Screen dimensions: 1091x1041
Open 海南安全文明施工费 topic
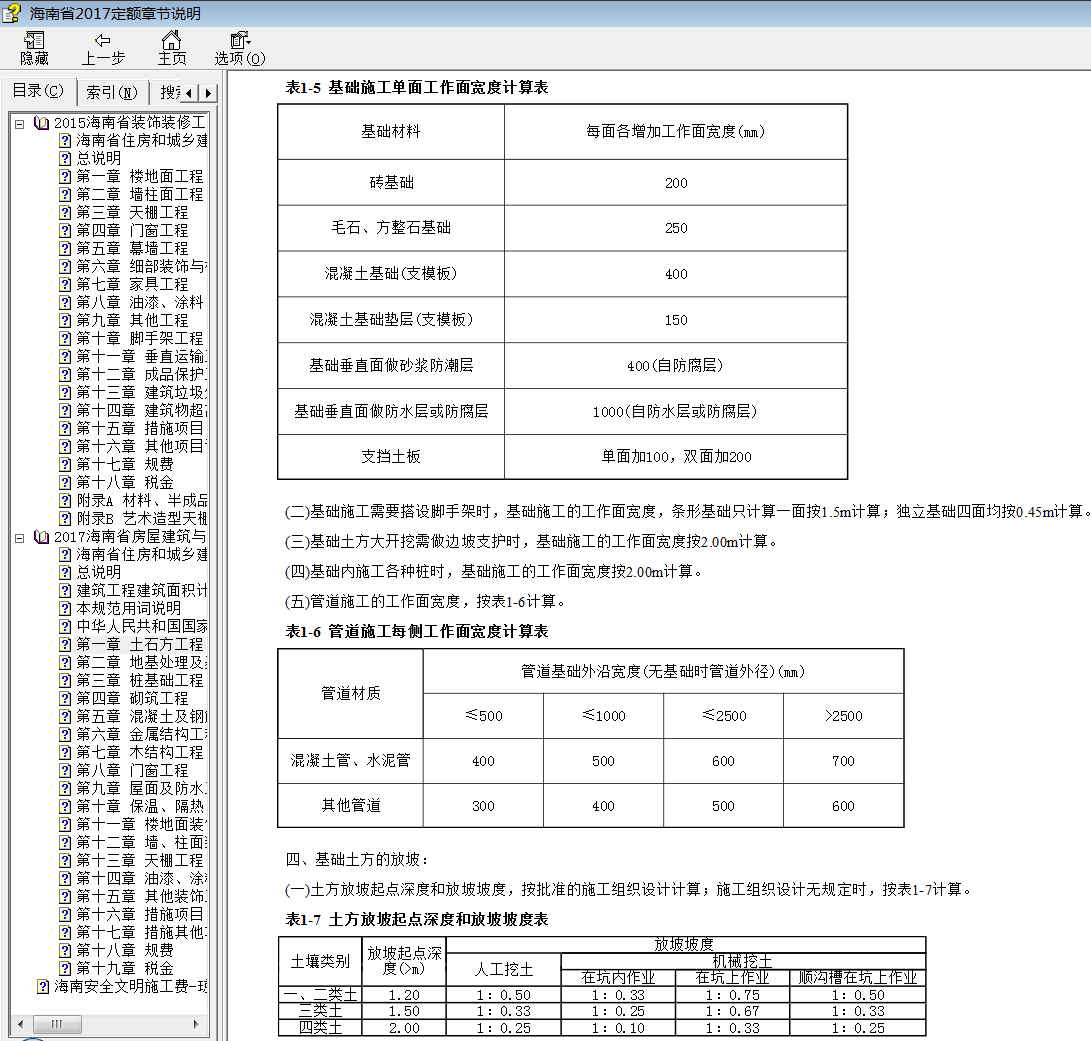point(130,987)
